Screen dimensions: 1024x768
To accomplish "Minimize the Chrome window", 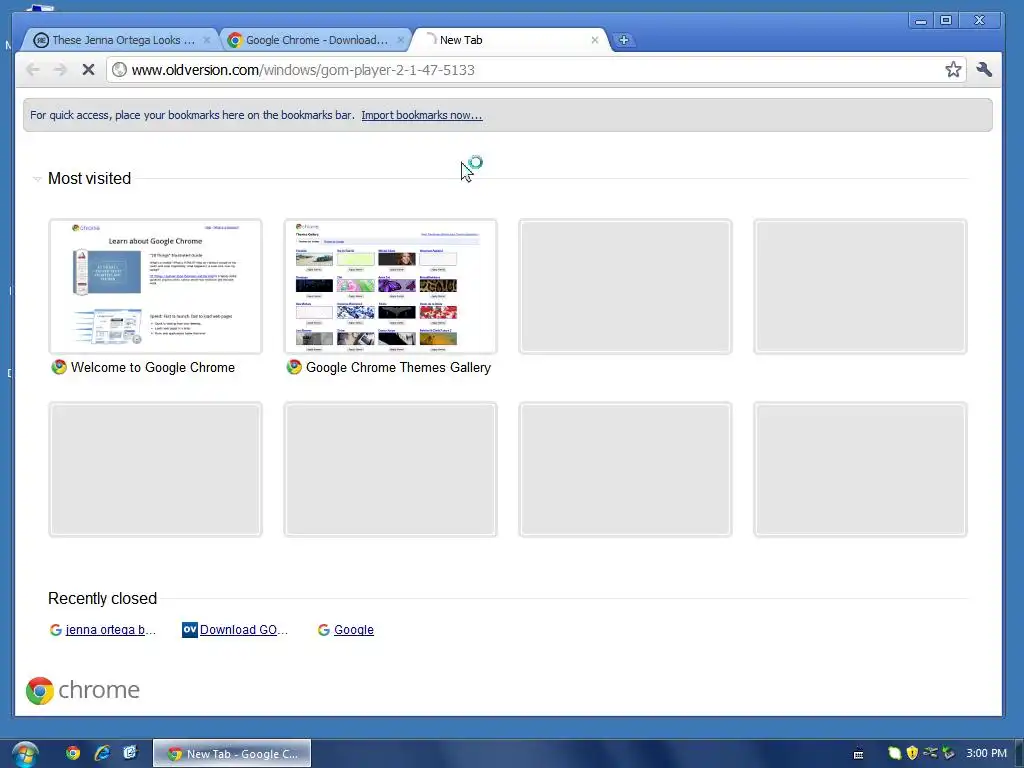I will 921,20.
